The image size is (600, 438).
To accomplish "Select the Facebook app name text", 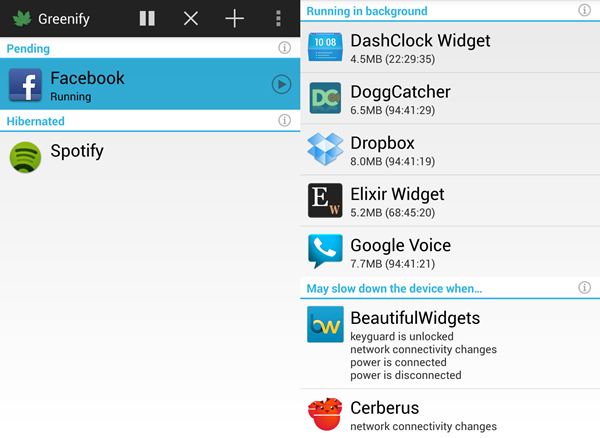I will [x=87, y=78].
